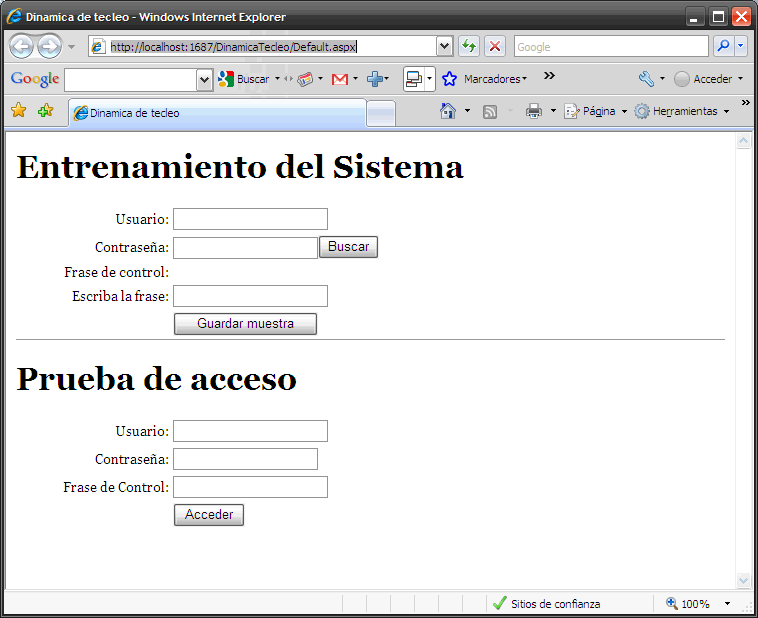Click Sitios de confianza security zone
Viewport: 758px width, 618px height.
(x=546, y=603)
